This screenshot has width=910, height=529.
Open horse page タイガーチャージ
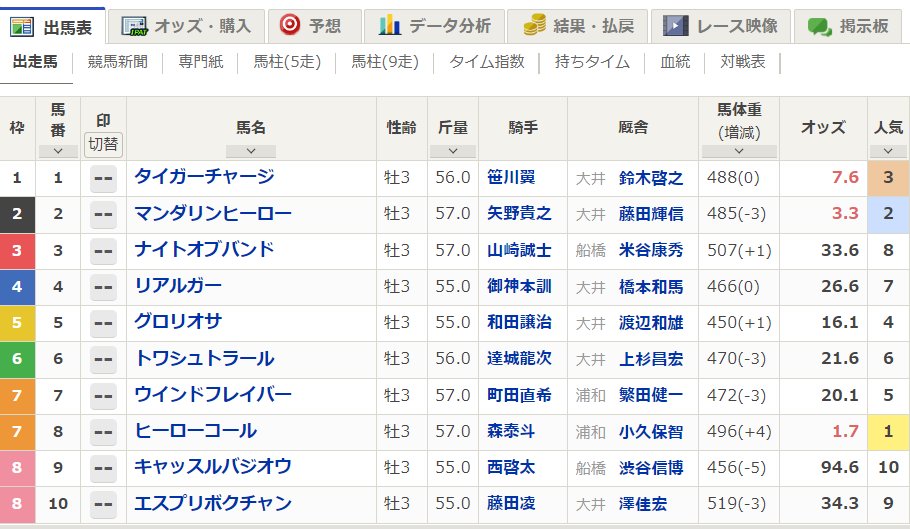click(204, 176)
